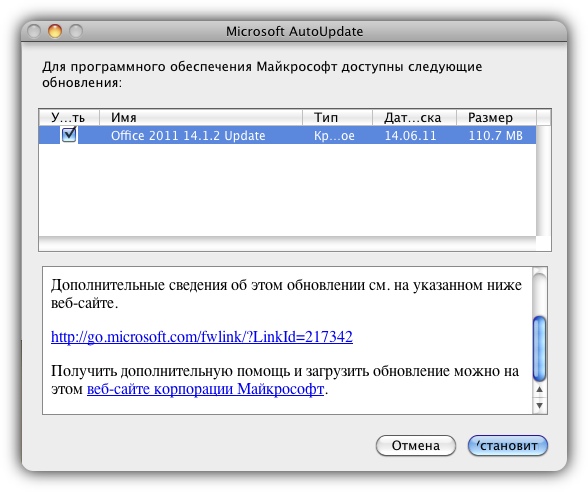The image size is (588, 492).
Task: Click the Дополнительные сведения об этом обновлении text
Action: (x=286, y=294)
